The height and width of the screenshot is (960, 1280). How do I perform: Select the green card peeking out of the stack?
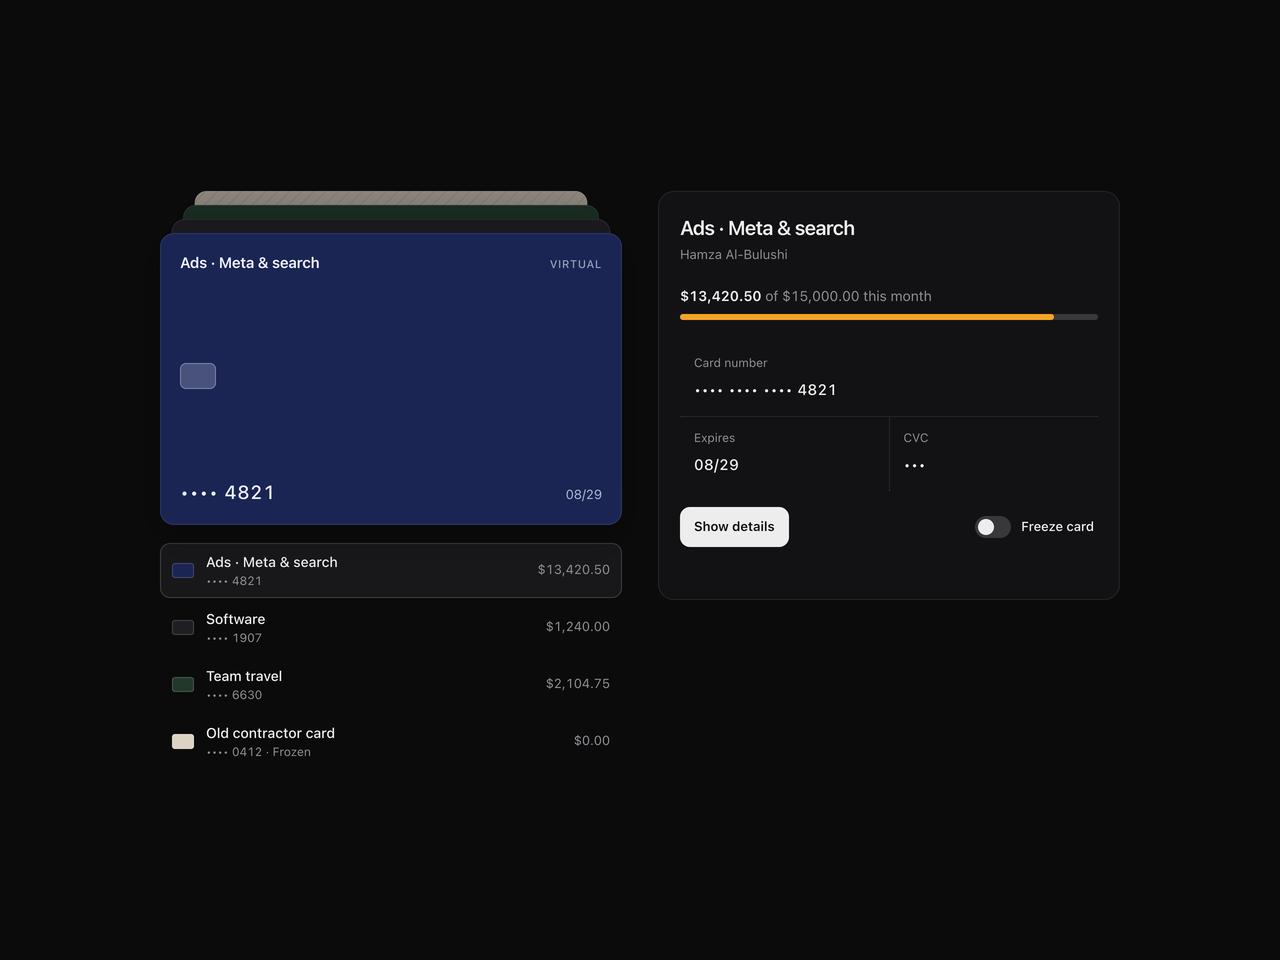tap(391, 212)
